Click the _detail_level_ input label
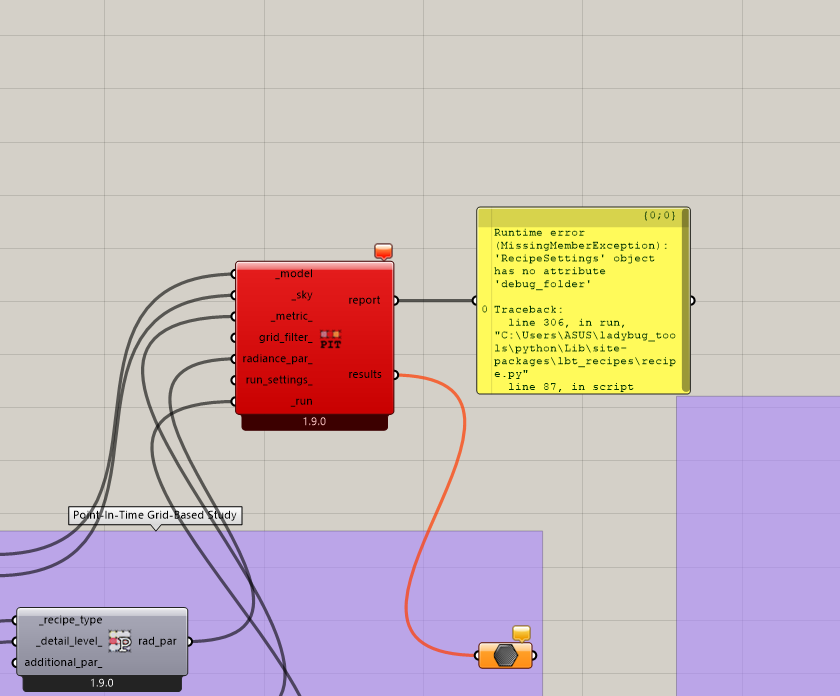This screenshot has height=696, width=840. tap(68, 641)
